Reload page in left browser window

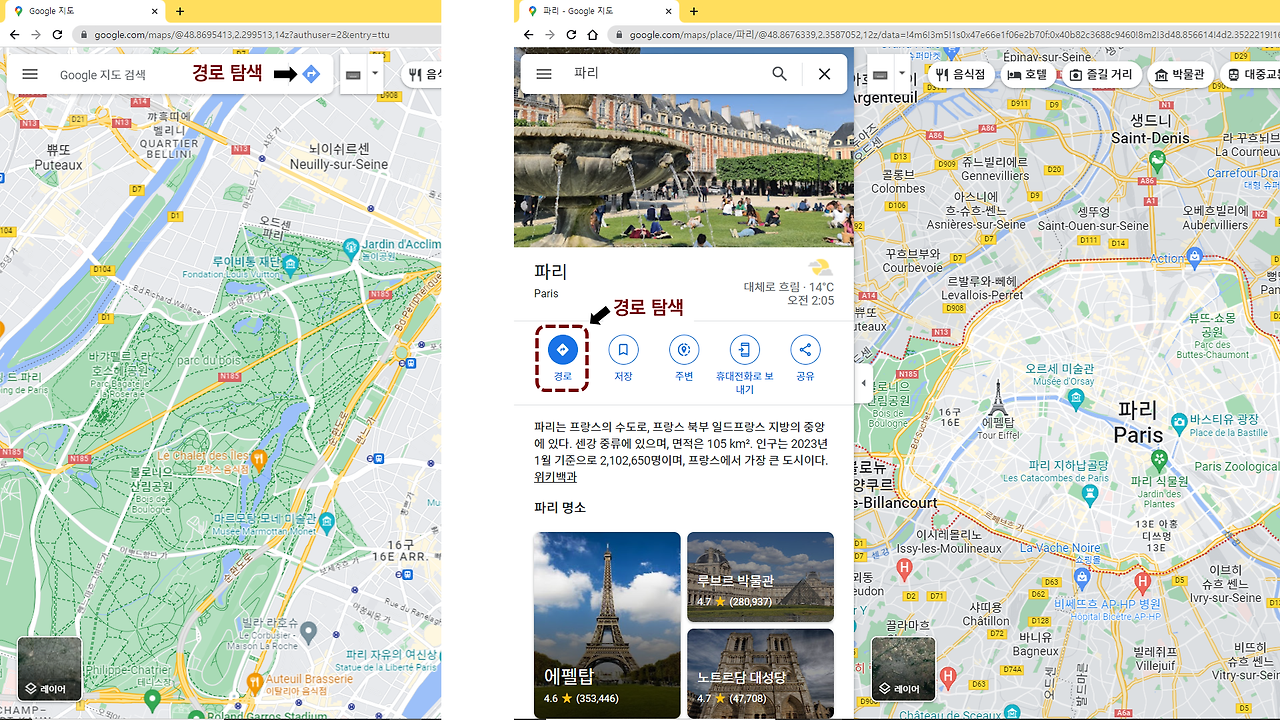tap(57, 34)
